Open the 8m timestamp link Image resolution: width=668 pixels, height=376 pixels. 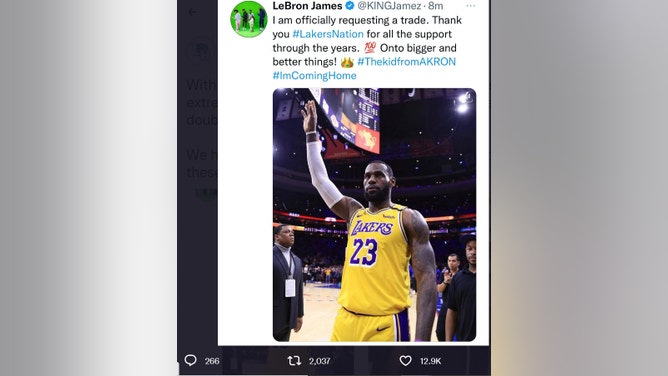pos(435,6)
